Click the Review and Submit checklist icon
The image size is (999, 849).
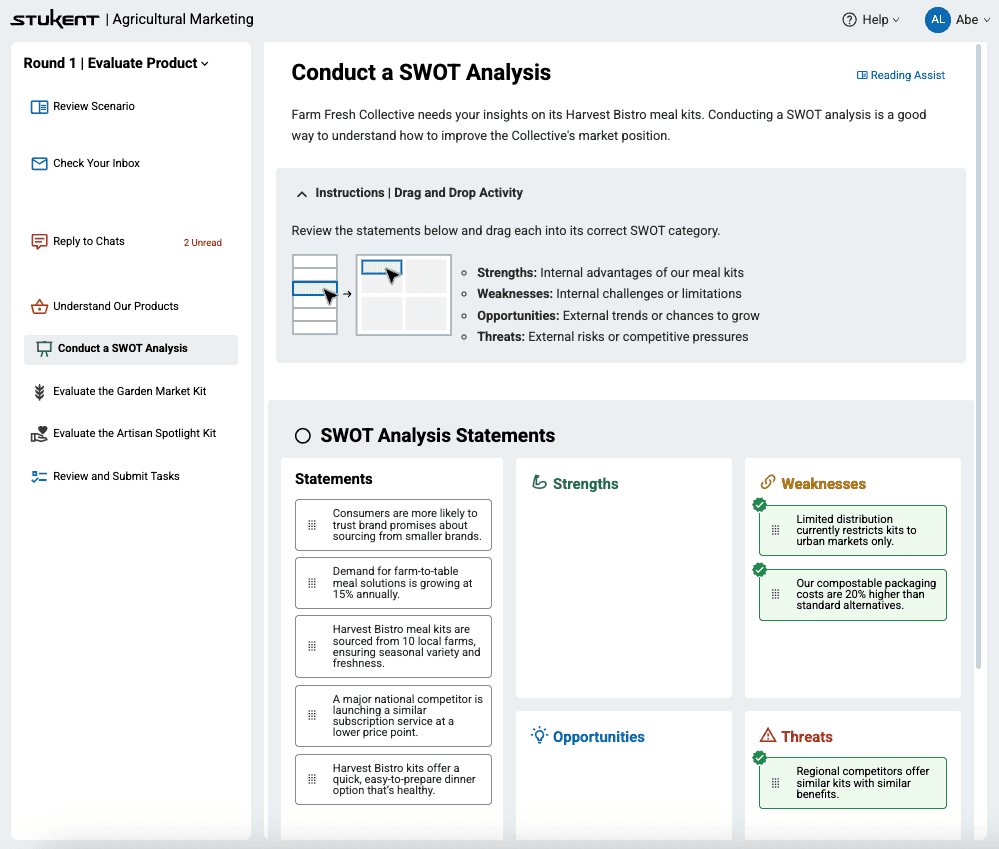(40, 476)
